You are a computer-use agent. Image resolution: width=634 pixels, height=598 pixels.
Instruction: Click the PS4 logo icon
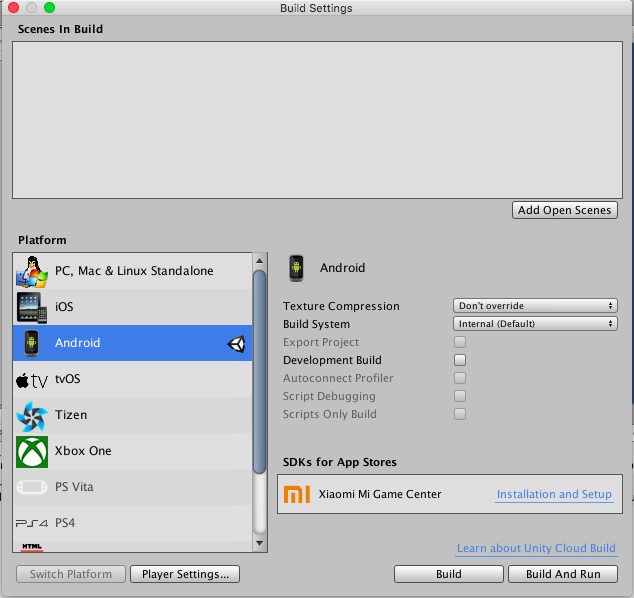(32, 524)
